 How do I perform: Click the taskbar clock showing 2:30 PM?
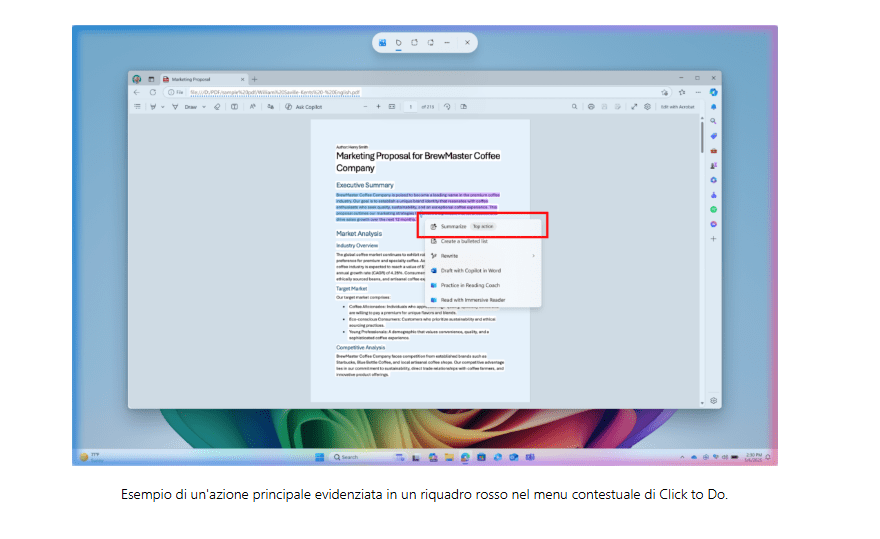point(753,457)
